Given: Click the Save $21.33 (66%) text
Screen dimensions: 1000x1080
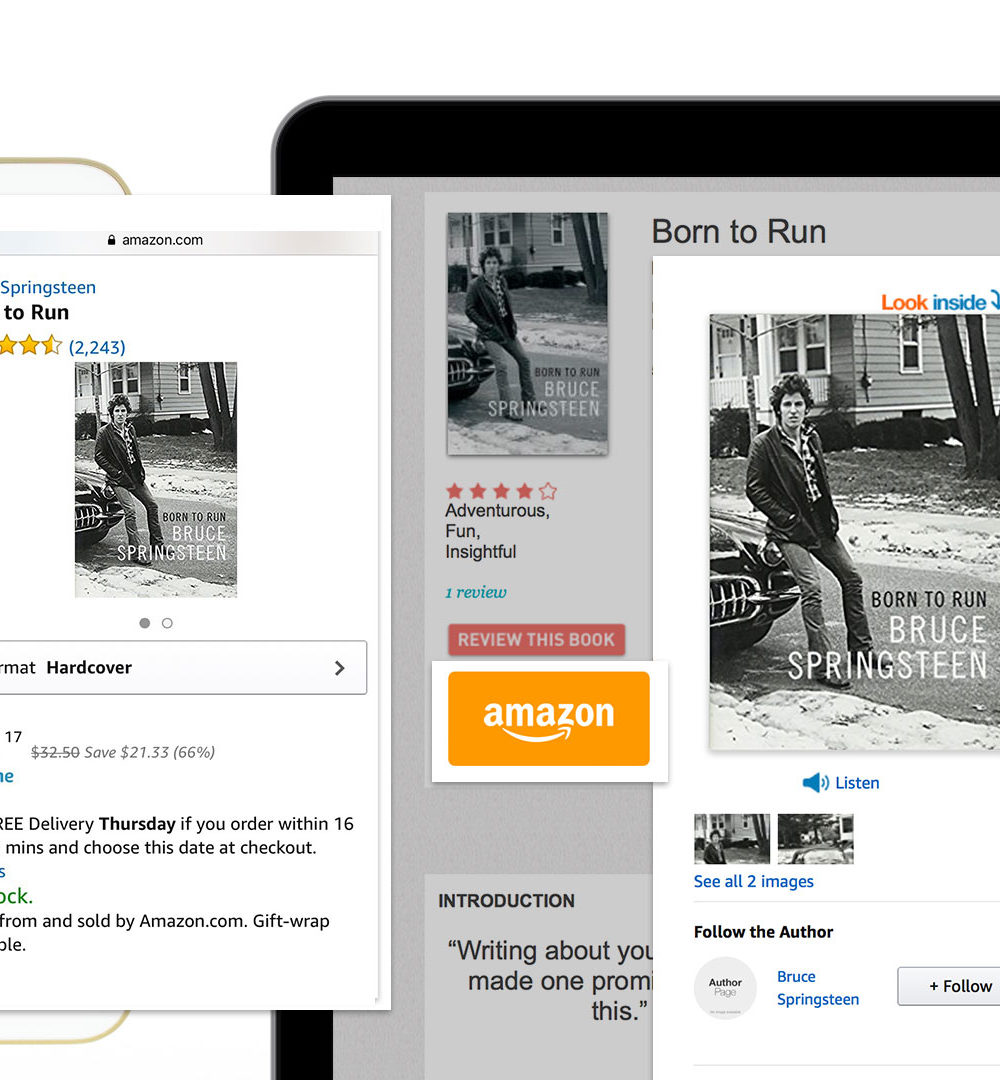Looking at the screenshot, I should tap(149, 752).
